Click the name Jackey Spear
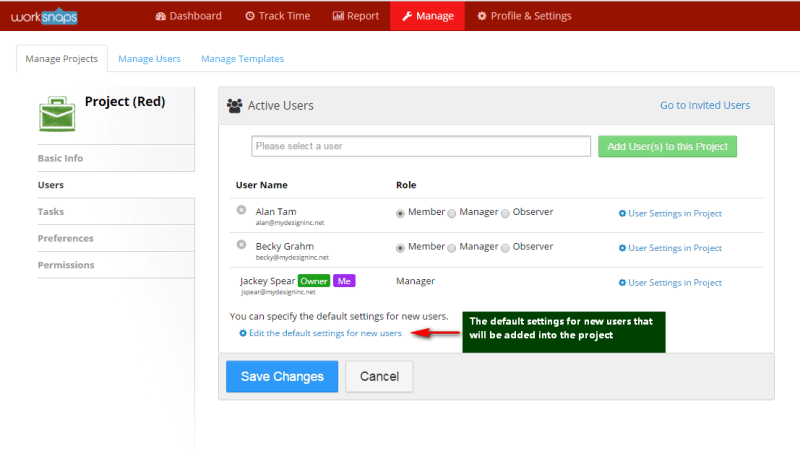Viewport: 800px width, 453px height. 267,281
